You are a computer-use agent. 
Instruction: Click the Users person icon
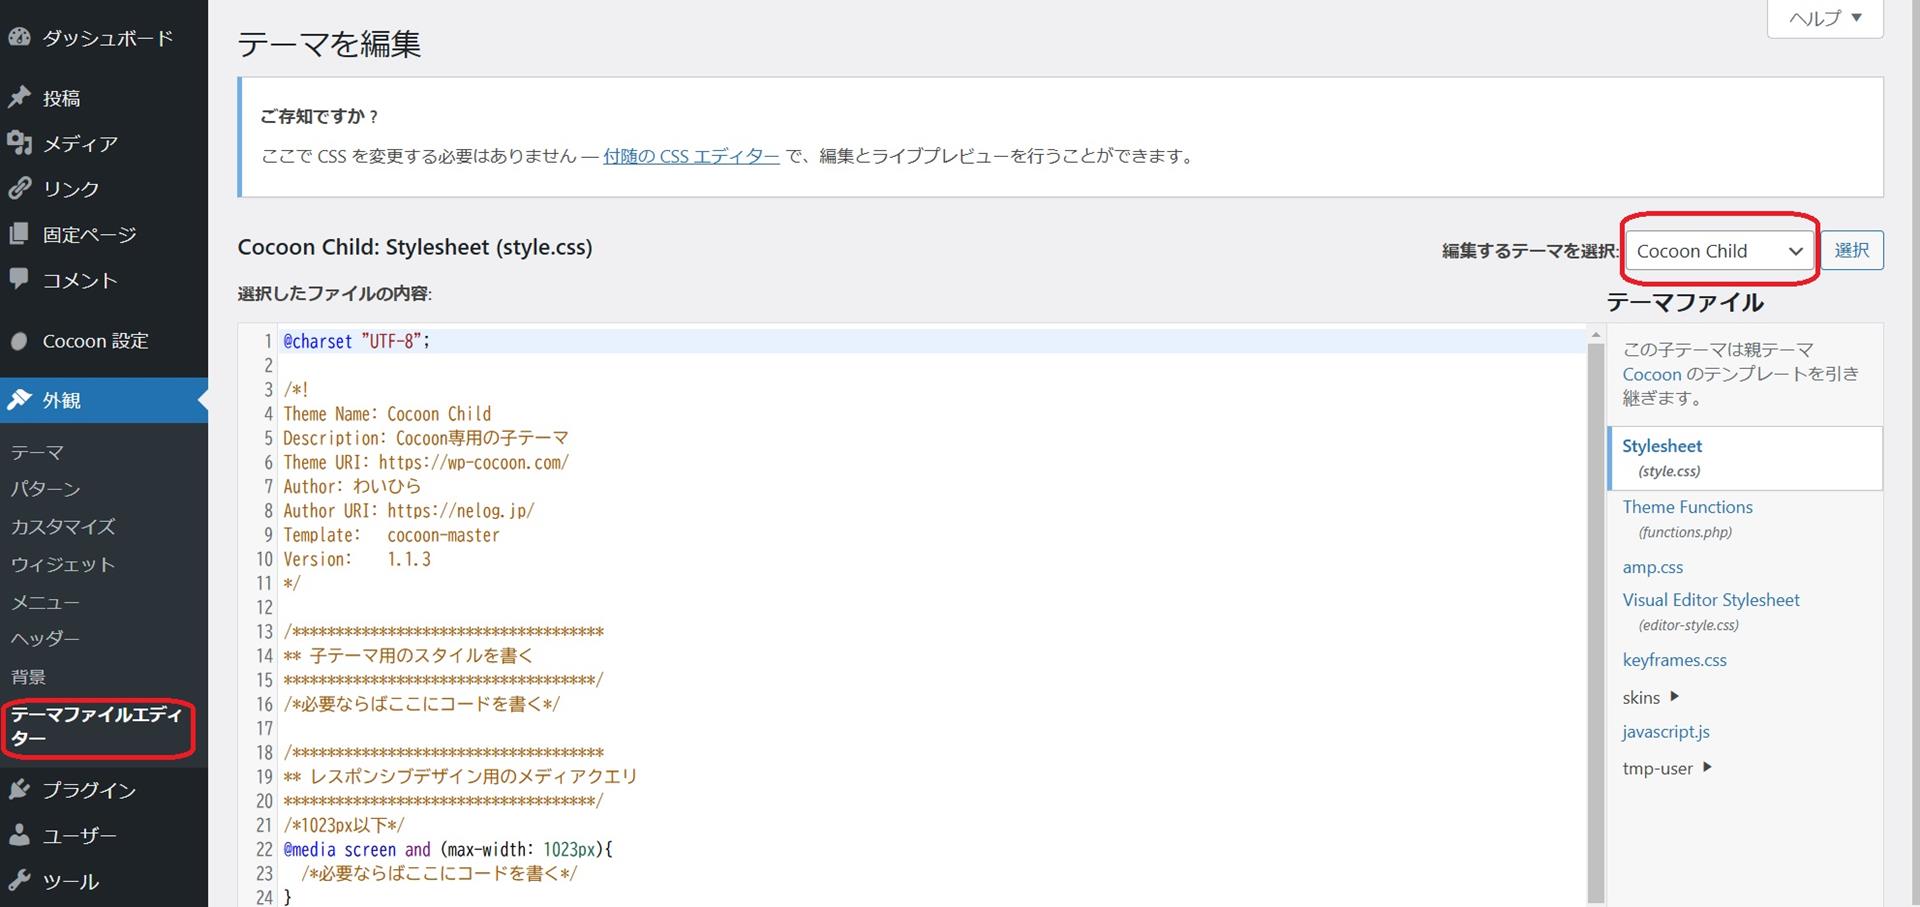click(x=19, y=835)
